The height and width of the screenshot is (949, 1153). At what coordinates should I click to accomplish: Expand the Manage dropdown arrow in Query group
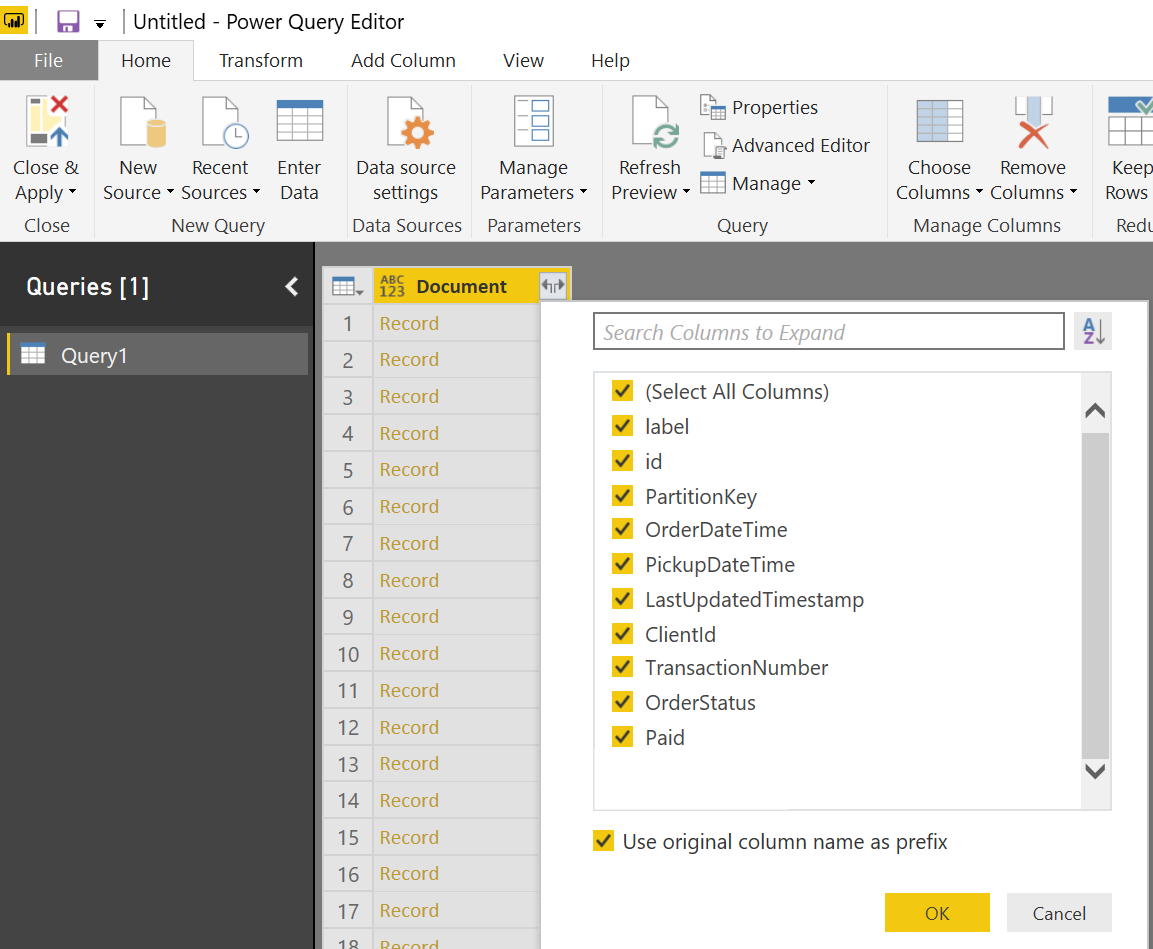pos(811,182)
